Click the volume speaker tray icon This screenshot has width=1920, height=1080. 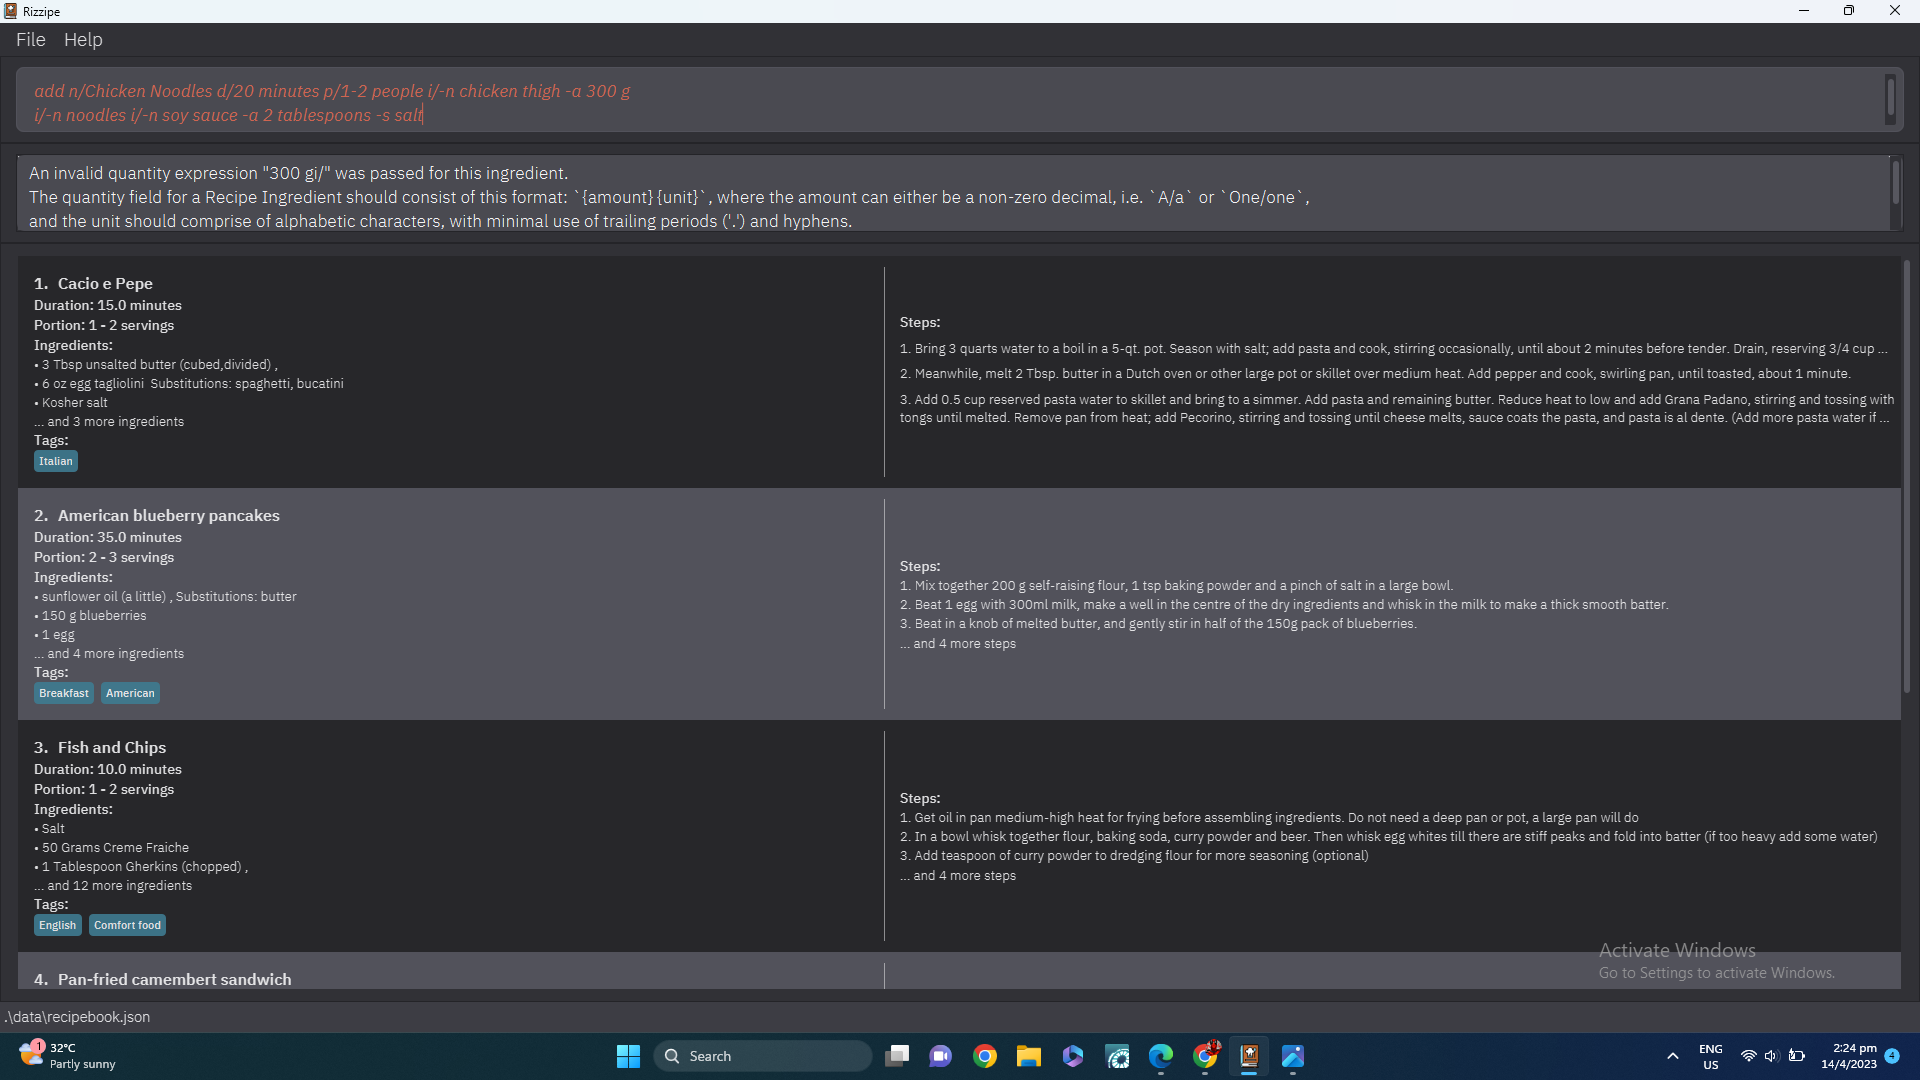[1771, 1056]
